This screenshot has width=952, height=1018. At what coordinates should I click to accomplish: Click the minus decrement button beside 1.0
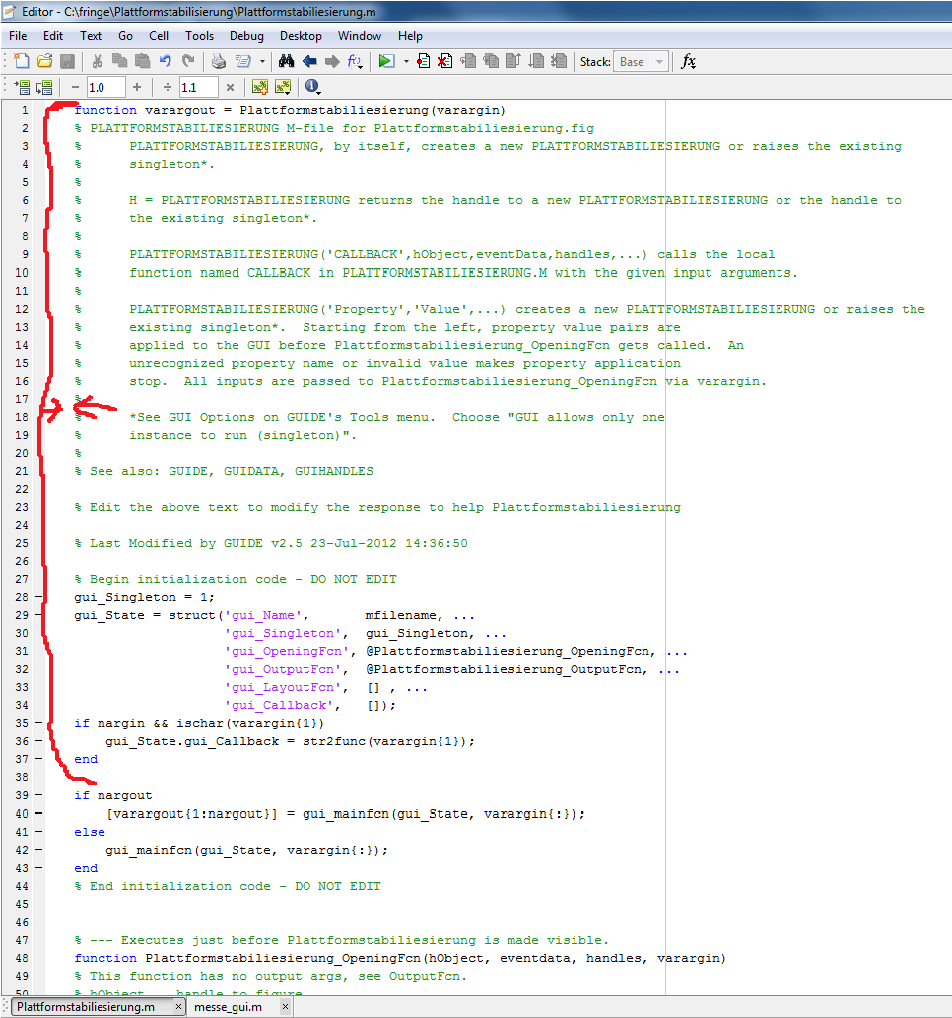pyautogui.click(x=75, y=88)
